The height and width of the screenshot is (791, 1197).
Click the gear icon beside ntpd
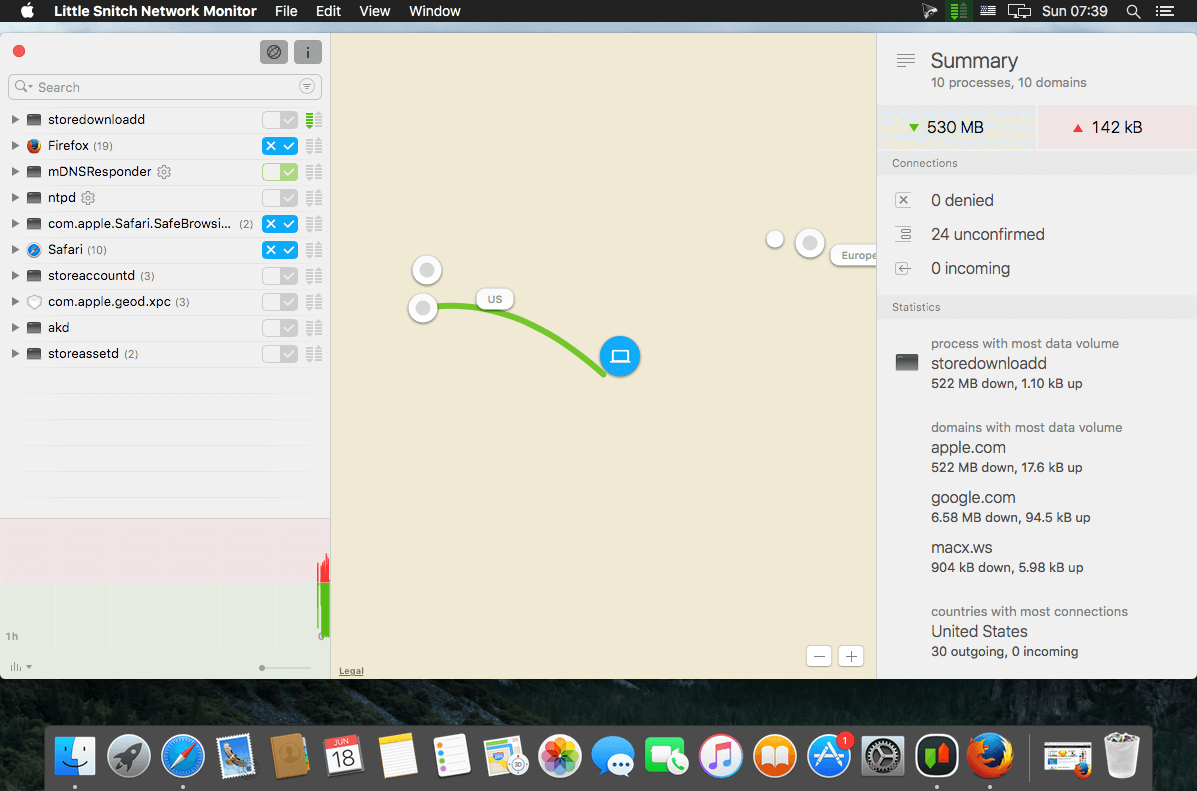(88, 198)
